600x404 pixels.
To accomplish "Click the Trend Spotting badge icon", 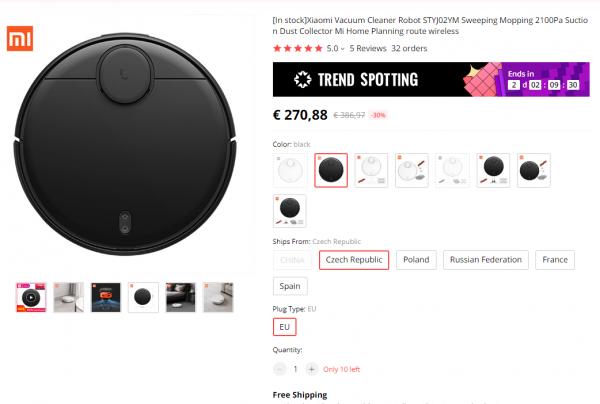I will tap(302, 80).
